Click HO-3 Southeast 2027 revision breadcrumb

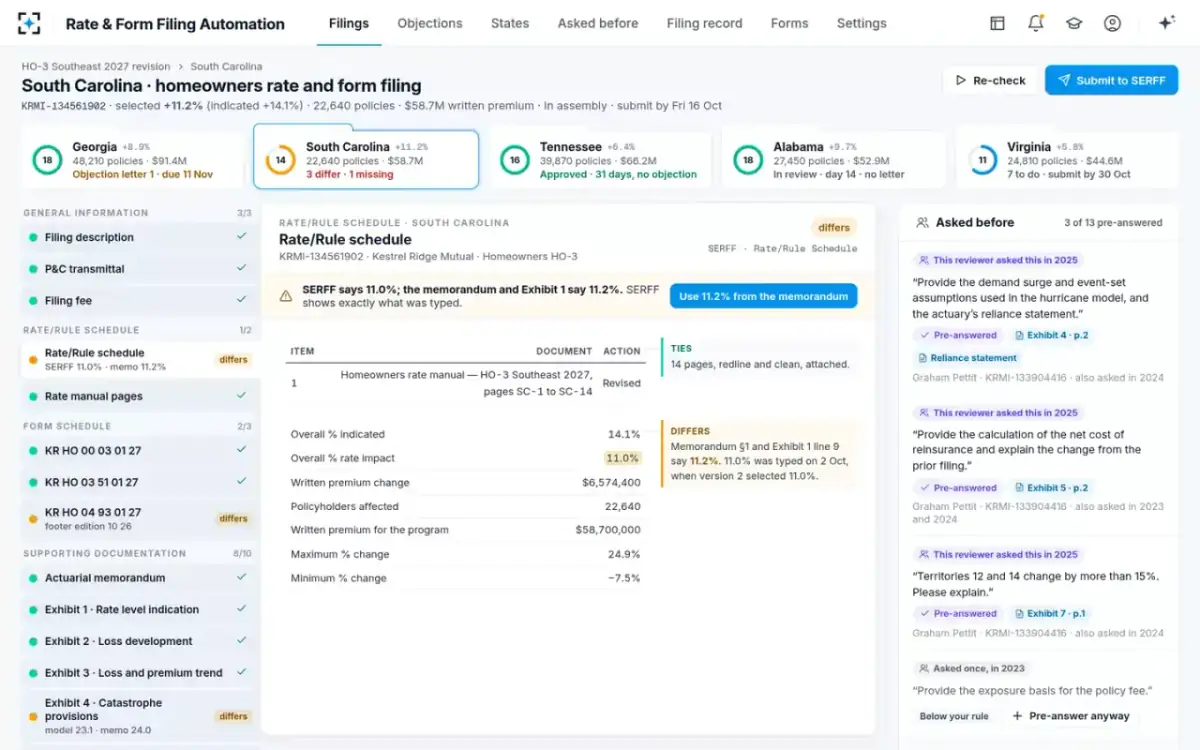pyautogui.click(x=96, y=66)
